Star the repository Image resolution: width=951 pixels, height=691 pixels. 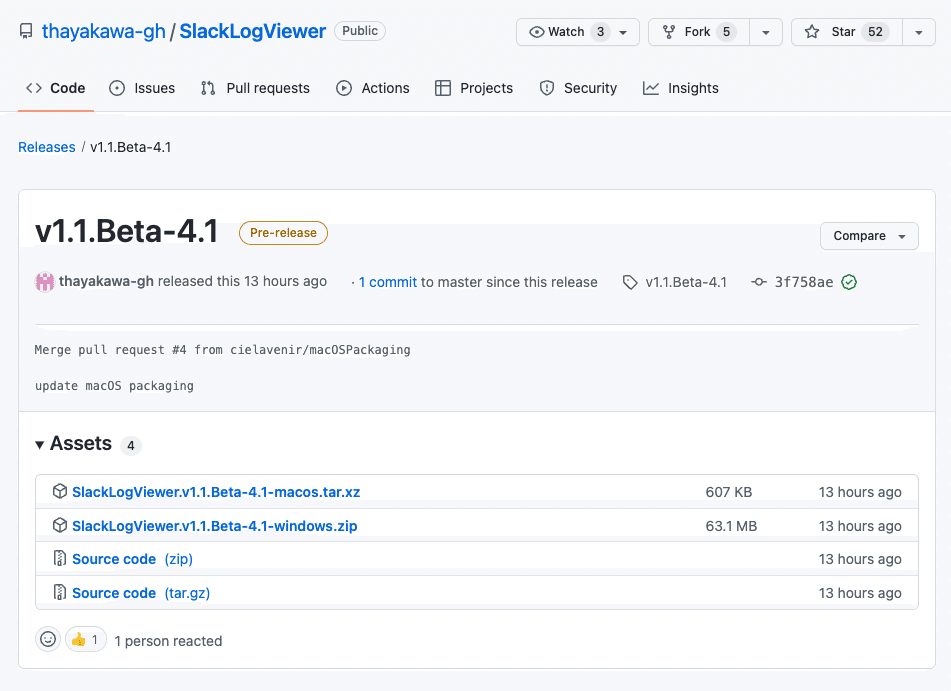coord(846,32)
